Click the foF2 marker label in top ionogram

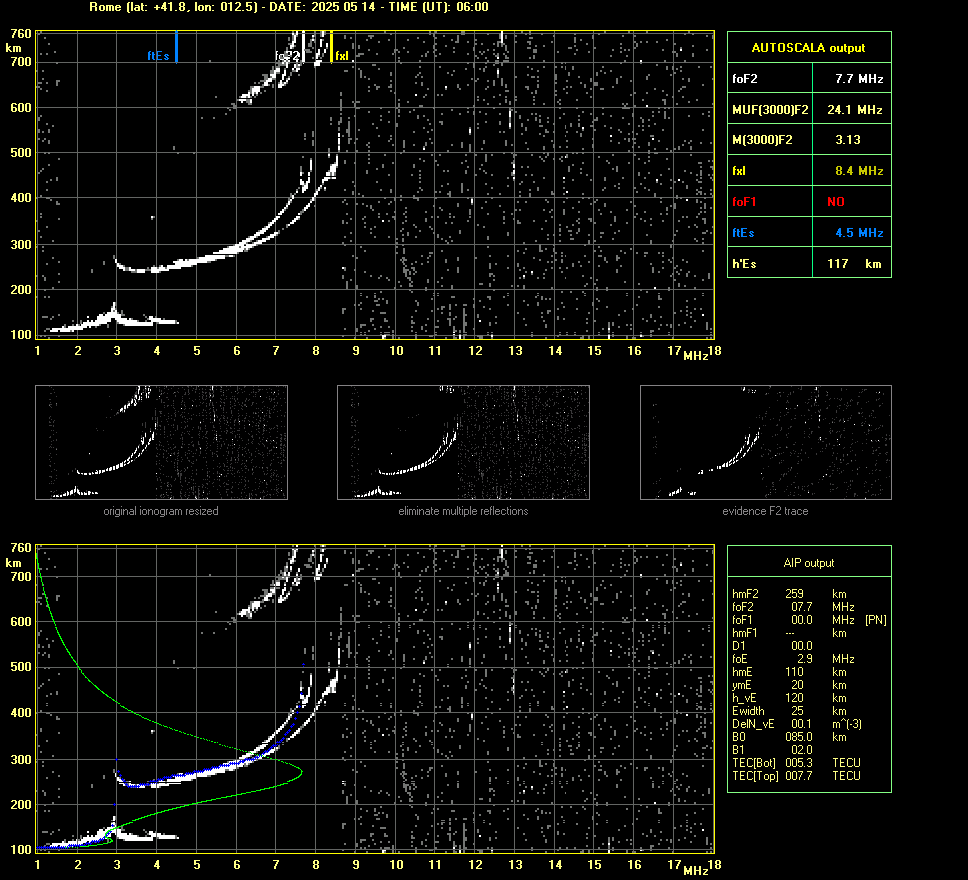tap(288, 56)
